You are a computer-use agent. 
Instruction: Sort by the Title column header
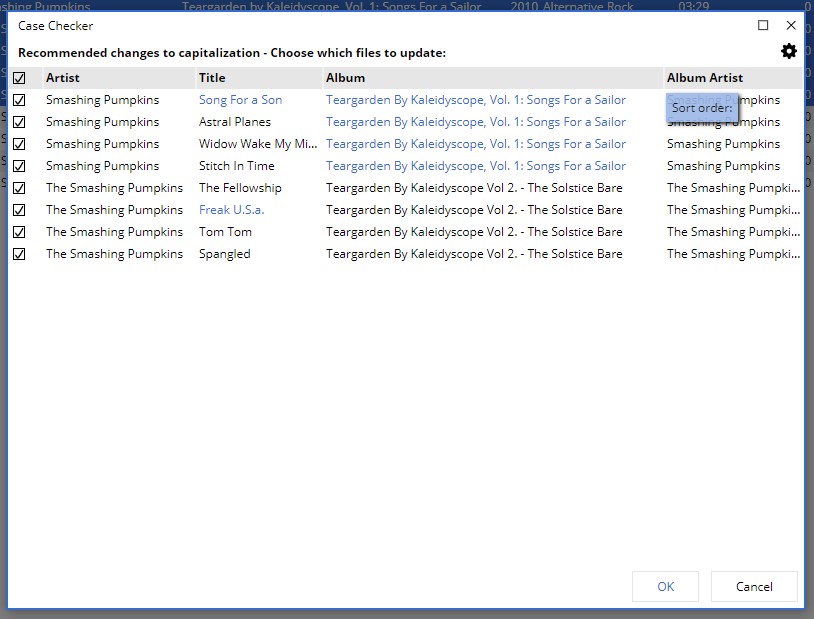point(259,78)
